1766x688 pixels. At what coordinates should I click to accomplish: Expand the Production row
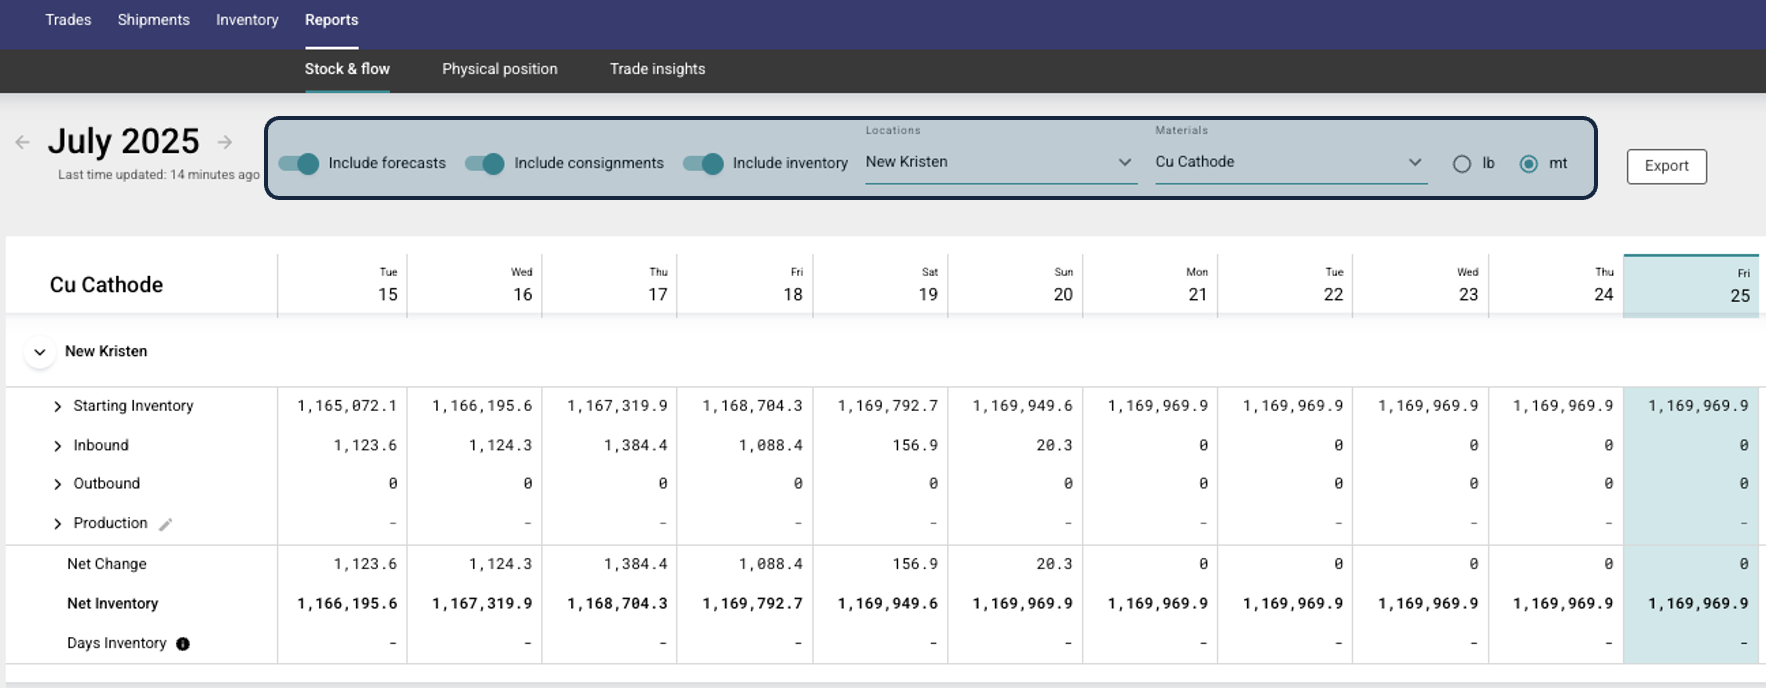coord(57,524)
